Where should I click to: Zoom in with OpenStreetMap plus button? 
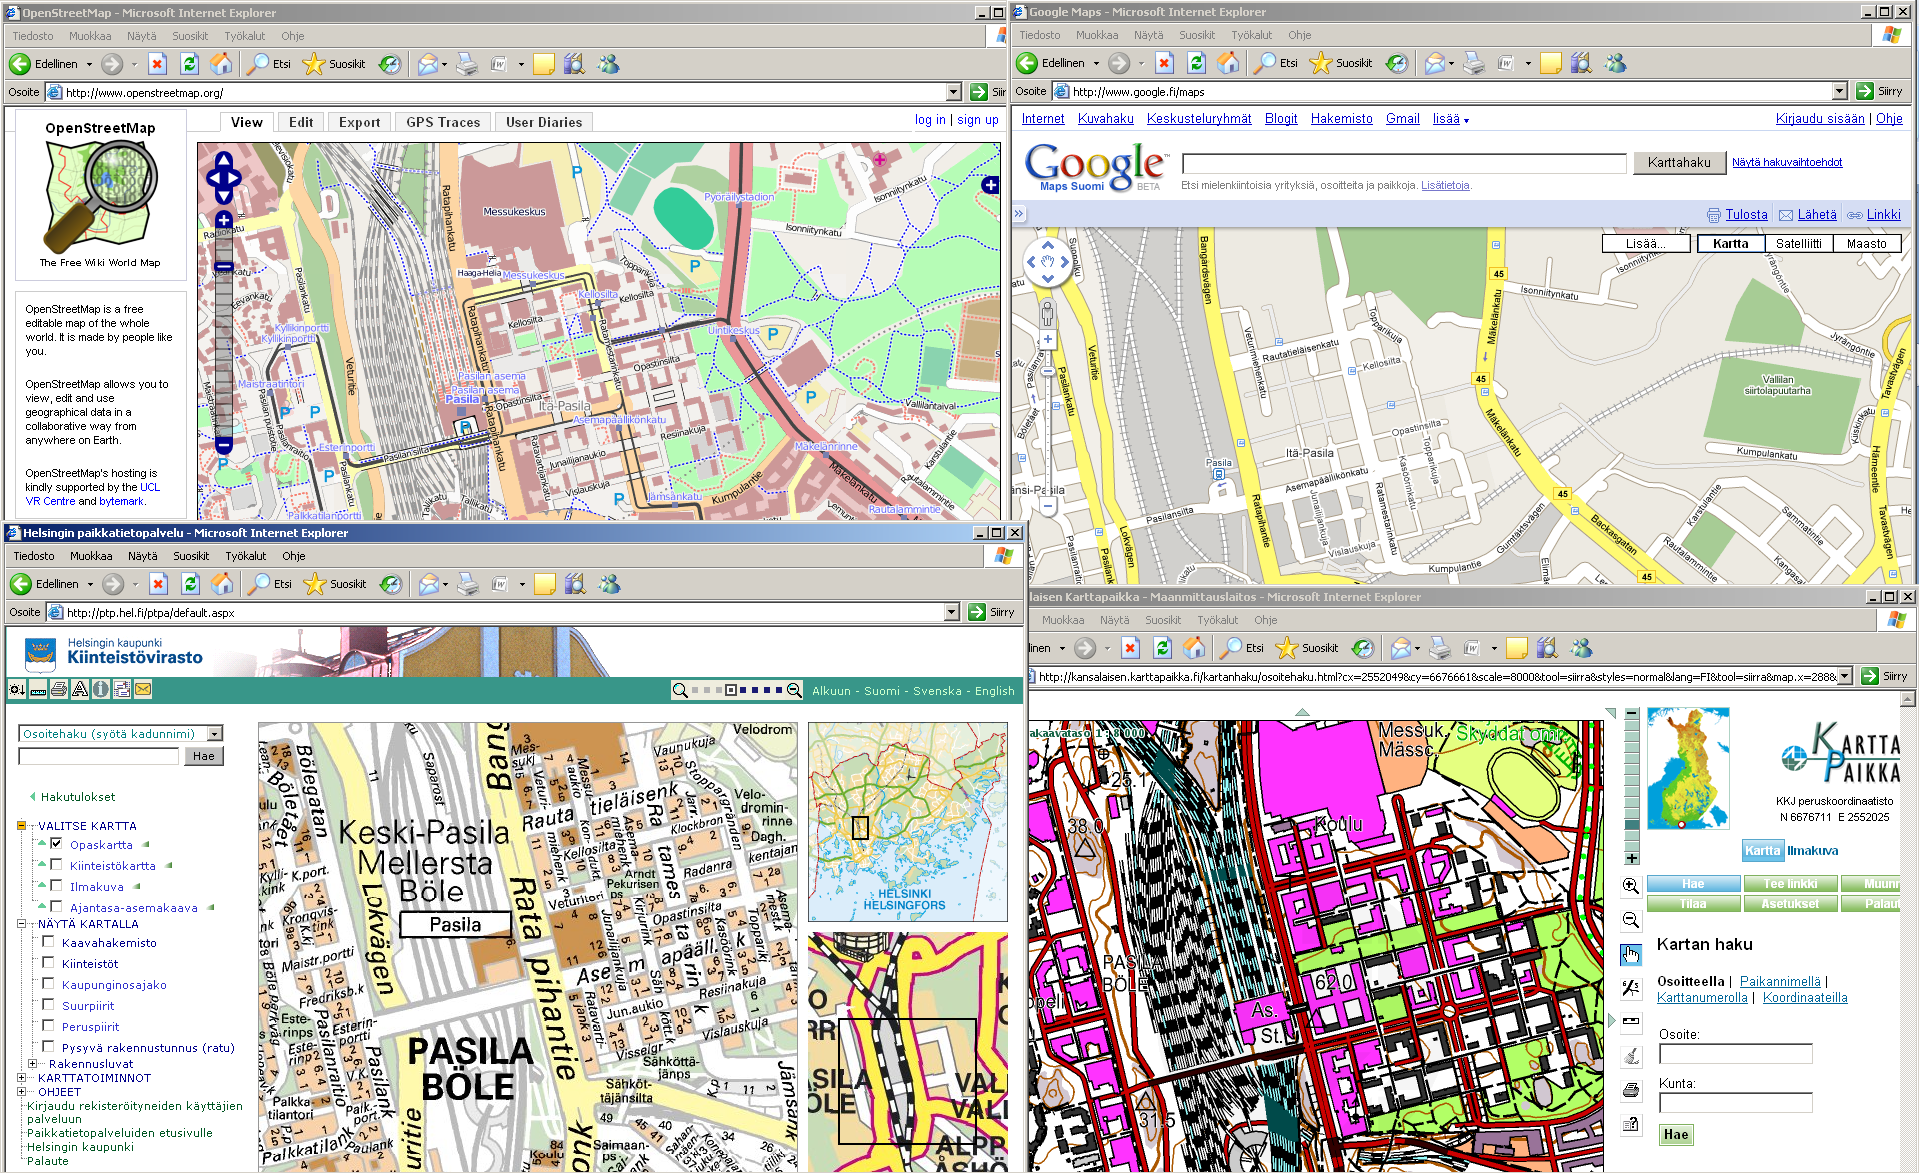[x=224, y=220]
